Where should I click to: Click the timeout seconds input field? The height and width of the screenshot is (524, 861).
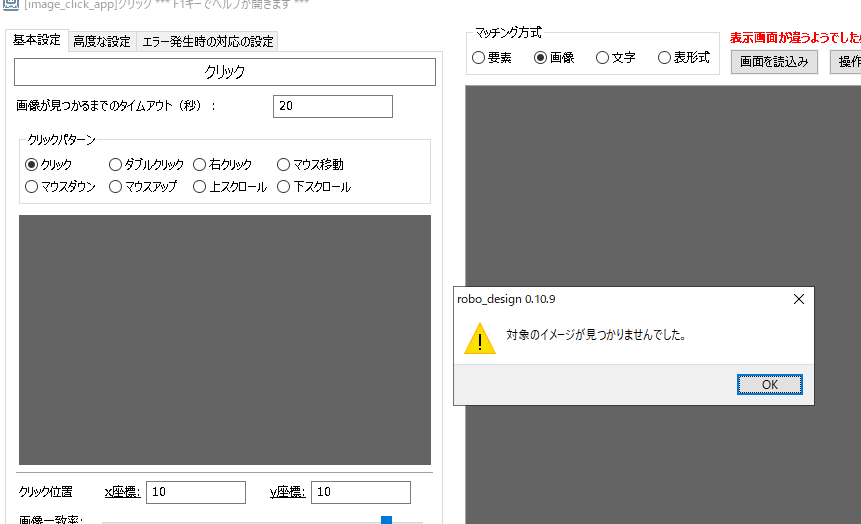tap(332, 106)
